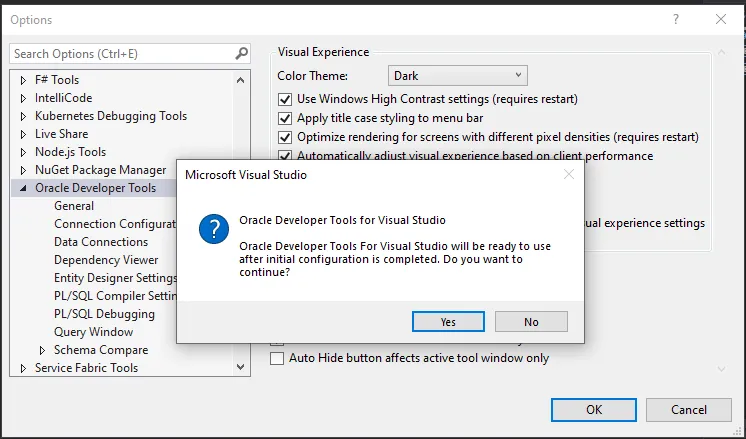Select the Node.js Tools label
The height and width of the screenshot is (439, 746).
pyautogui.click(x=70, y=152)
